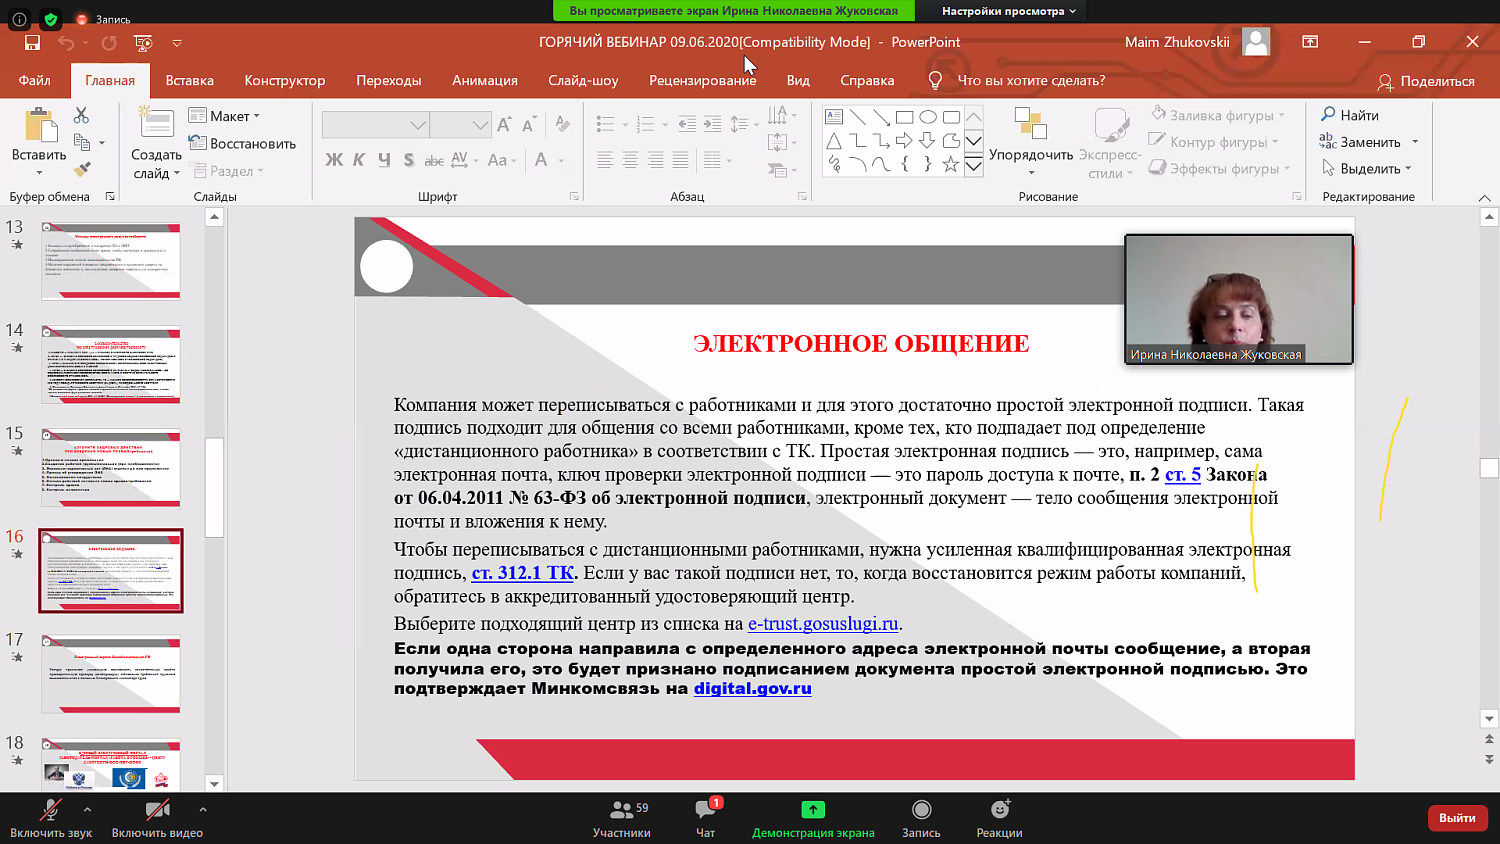Open e-trust.gosuslugi.ru link on slide
Screen dimensions: 1500x844
pyautogui.click(x=823, y=623)
